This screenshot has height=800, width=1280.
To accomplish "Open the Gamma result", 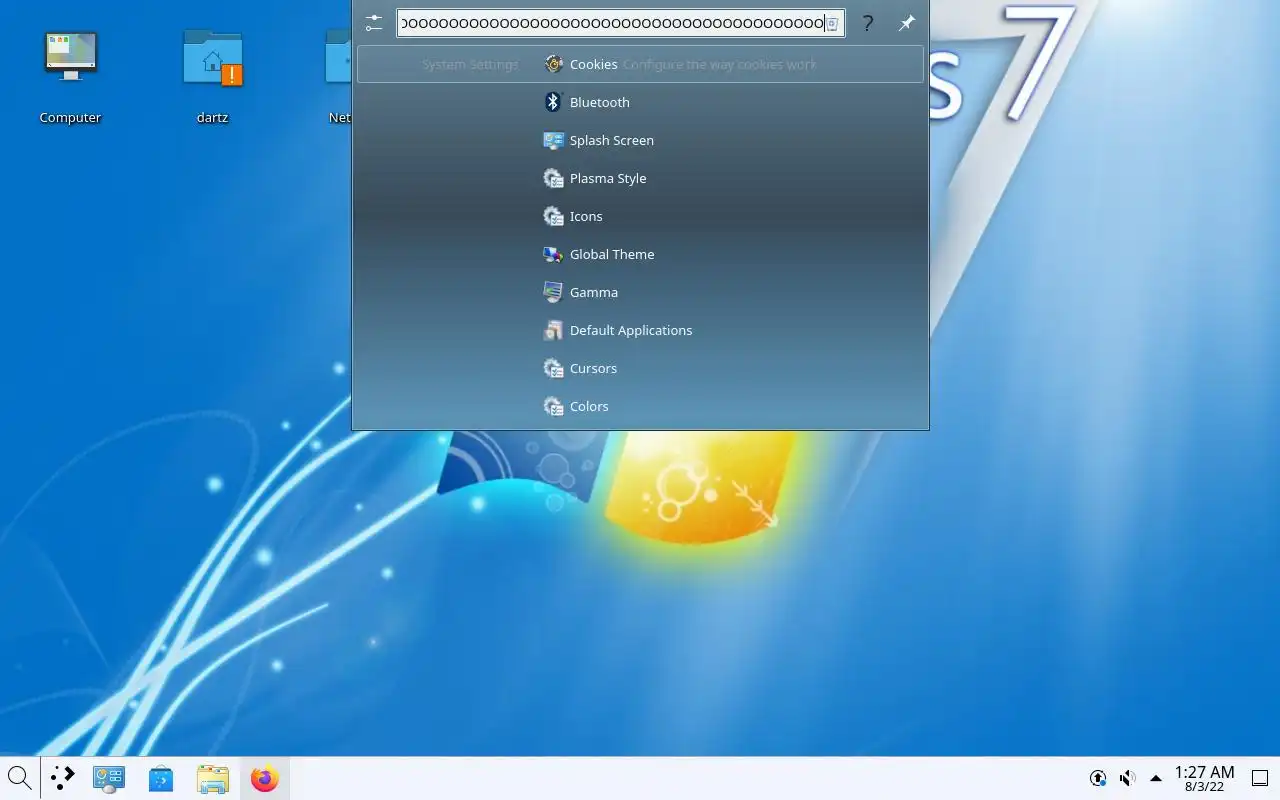I will coord(640,292).
